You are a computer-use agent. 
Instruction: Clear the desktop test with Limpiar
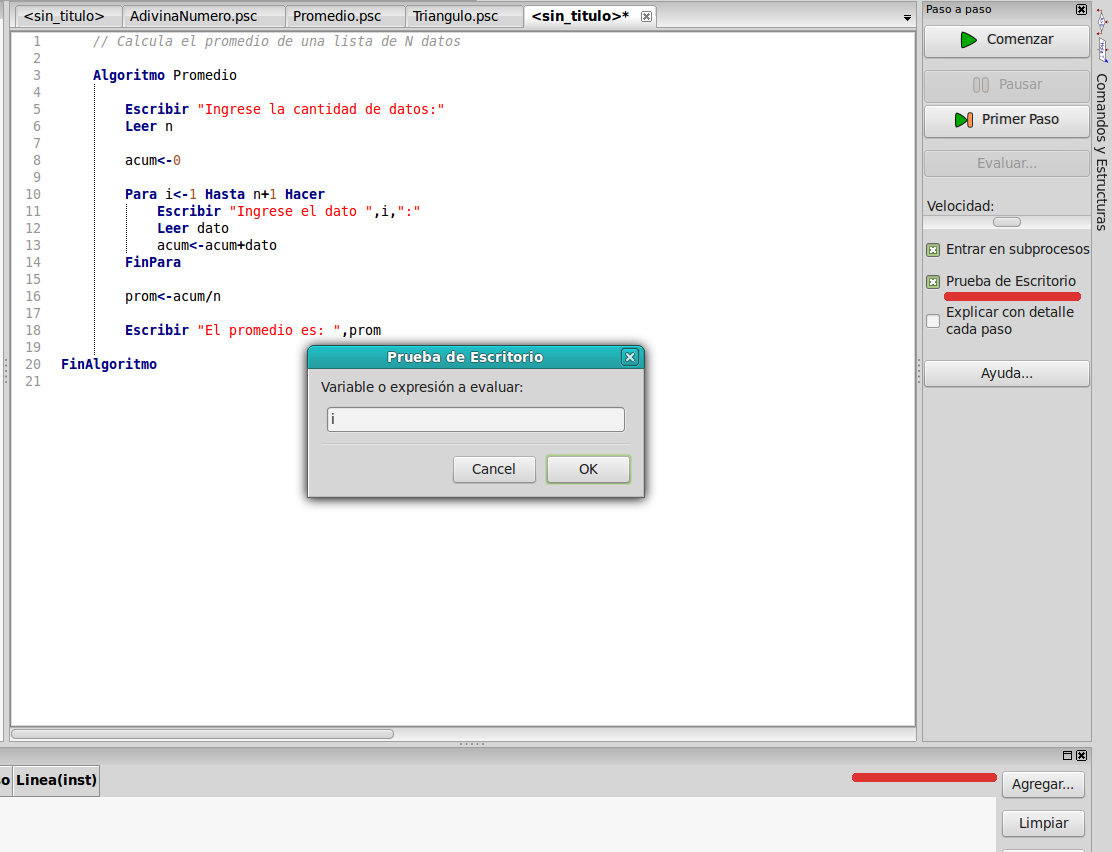click(1042, 823)
